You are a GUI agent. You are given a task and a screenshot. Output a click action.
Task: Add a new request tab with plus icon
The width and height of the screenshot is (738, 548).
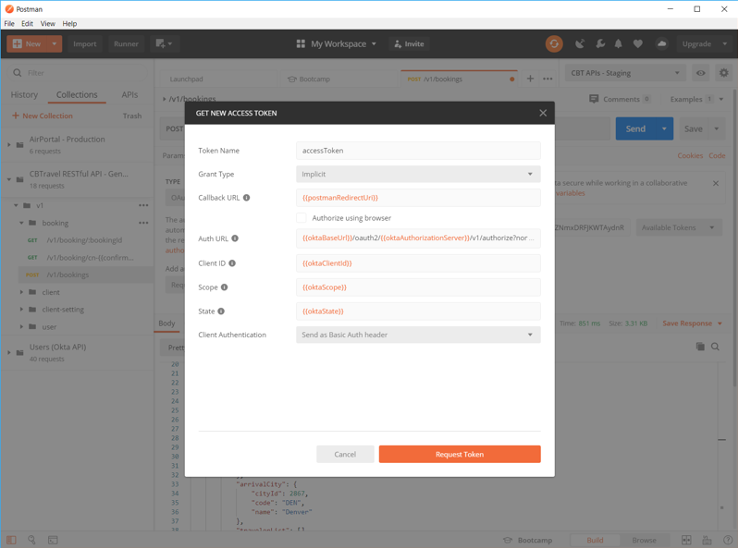tap(530, 79)
